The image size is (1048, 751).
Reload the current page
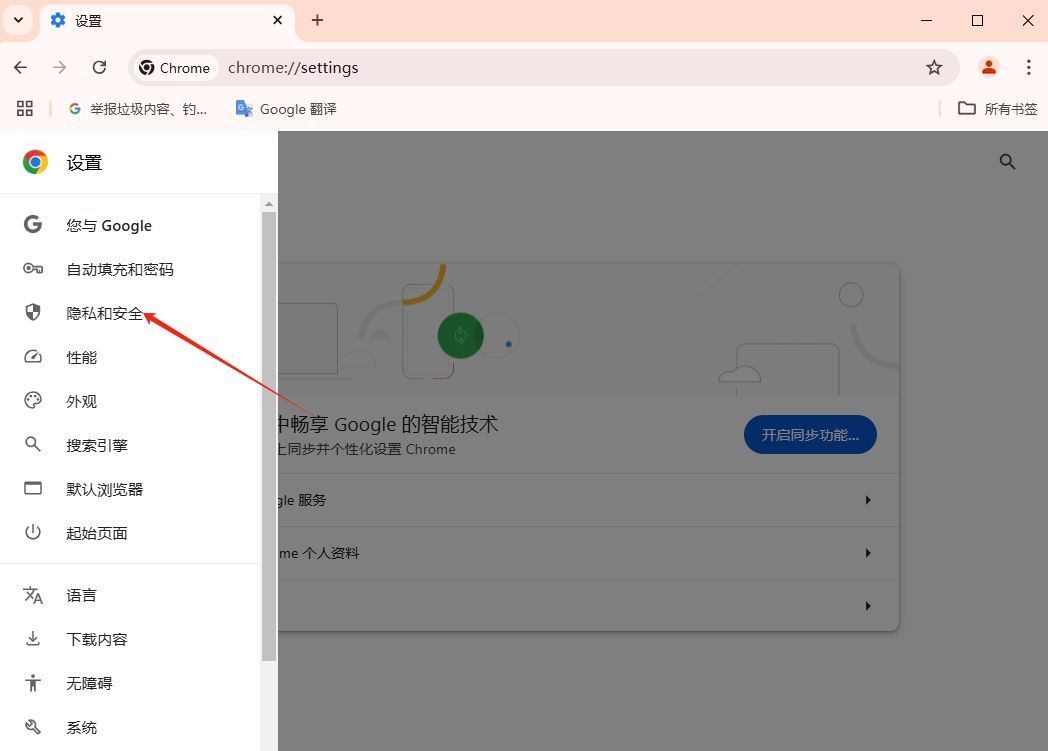point(99,67)
